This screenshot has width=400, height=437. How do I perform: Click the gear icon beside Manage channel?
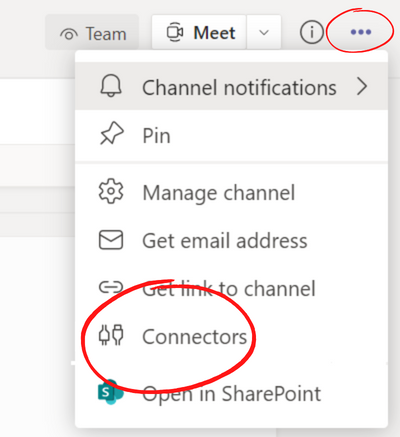[111, 191]
